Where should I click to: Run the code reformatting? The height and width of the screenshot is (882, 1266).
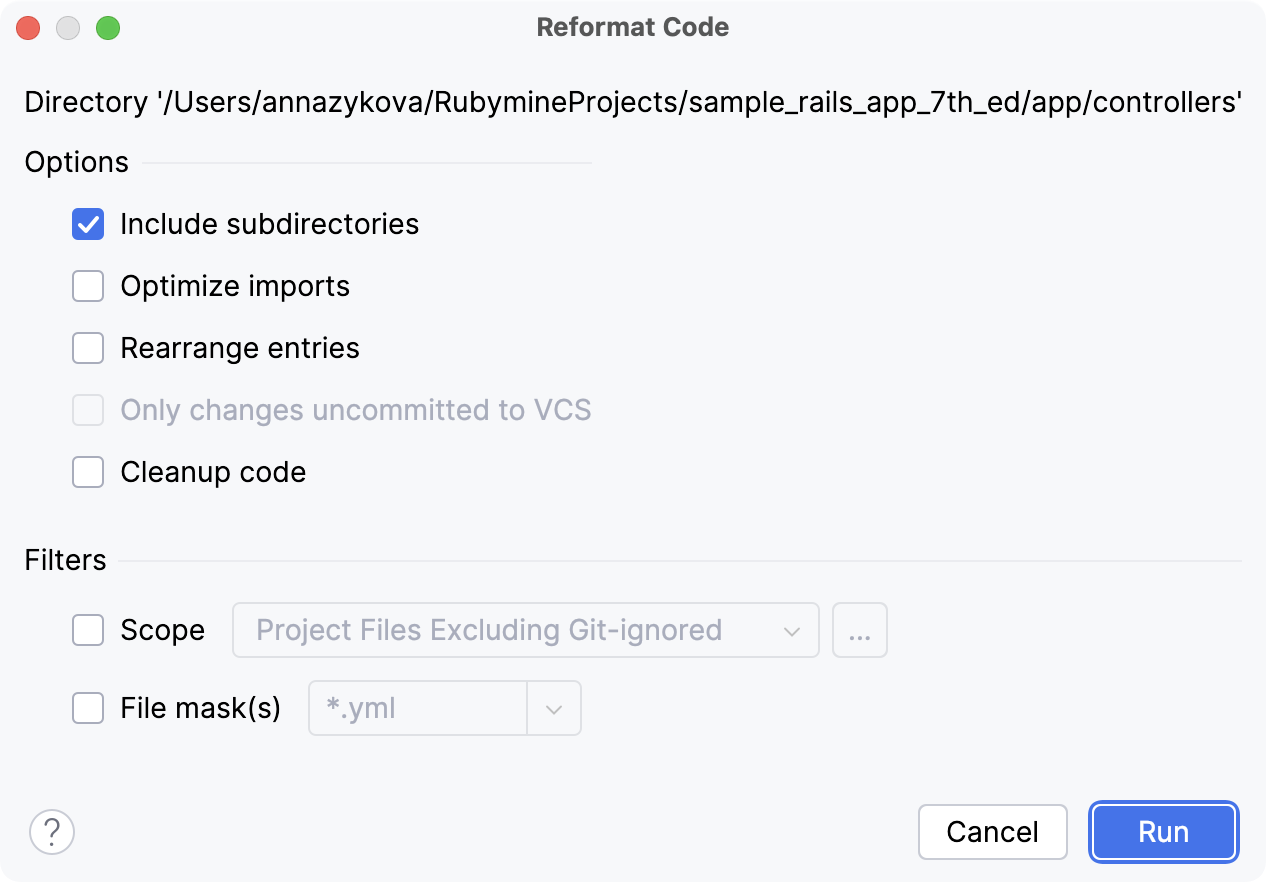click(x=1163, y=832)
